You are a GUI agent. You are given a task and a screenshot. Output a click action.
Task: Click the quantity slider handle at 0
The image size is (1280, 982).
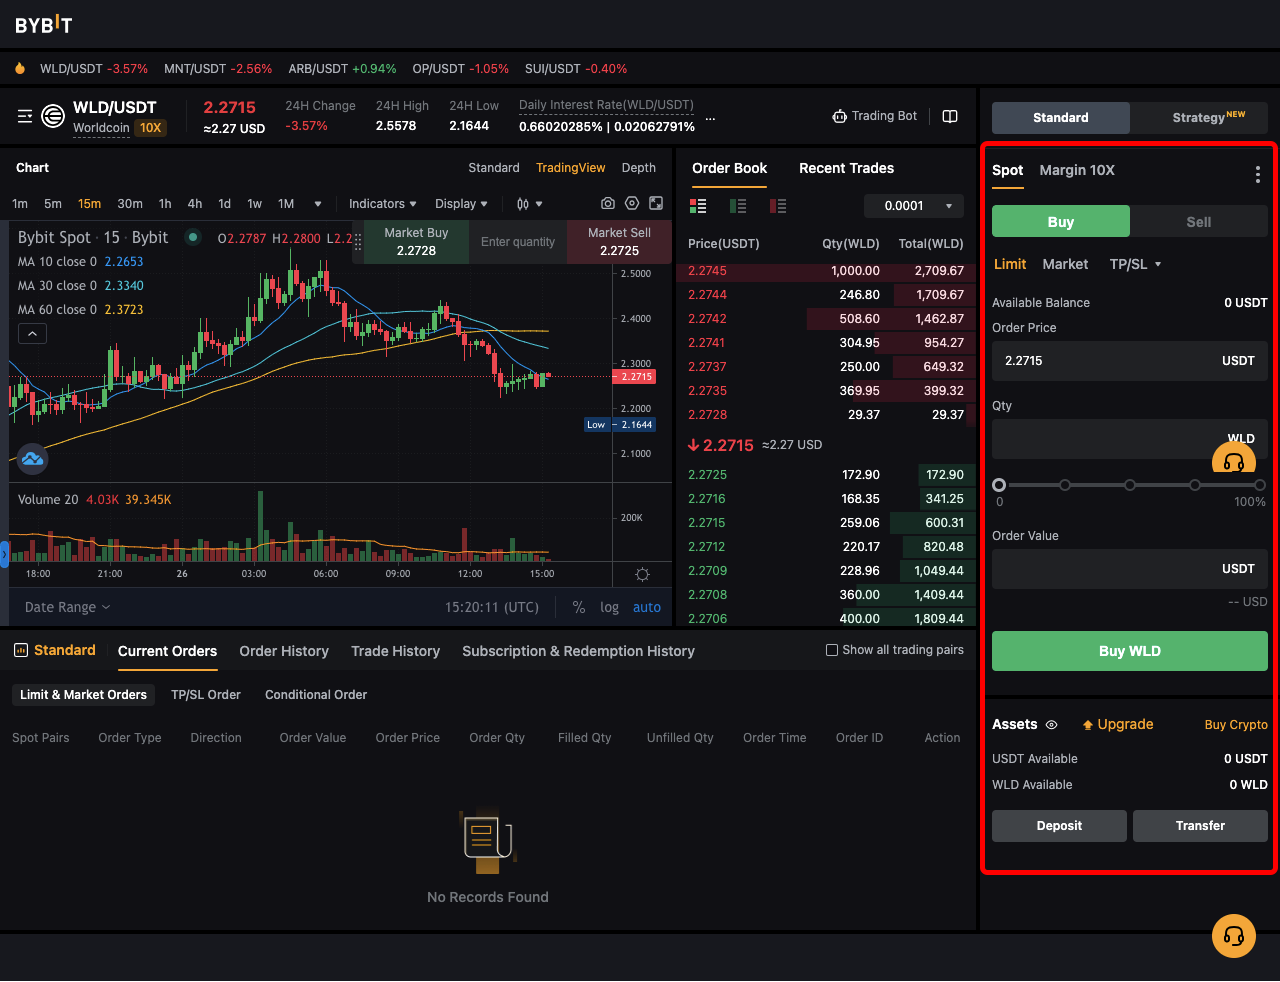tap(999, 485)
